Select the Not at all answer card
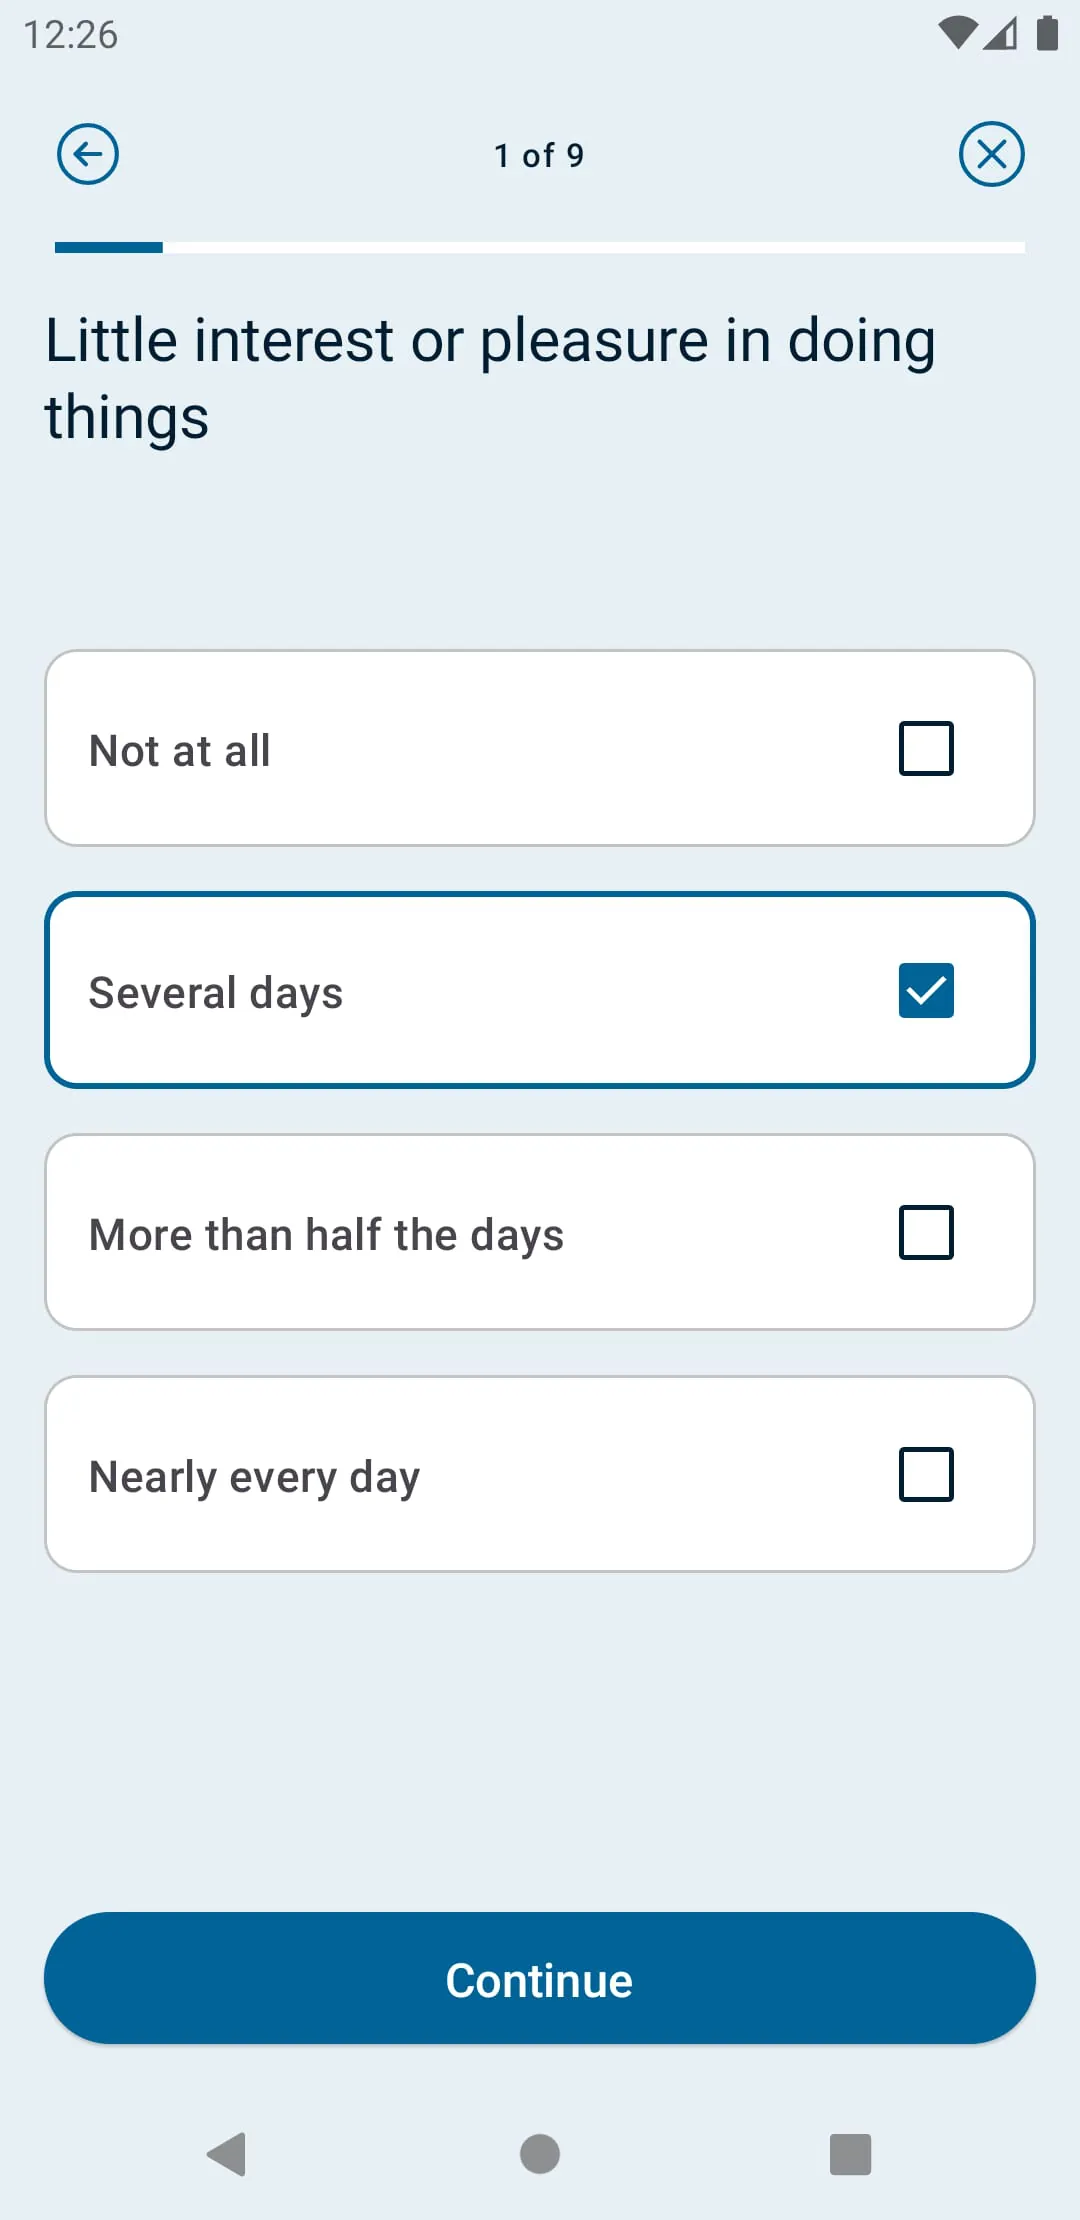Image resolution: width=1080 pixels, height=2220 pixels. (540, 748)
